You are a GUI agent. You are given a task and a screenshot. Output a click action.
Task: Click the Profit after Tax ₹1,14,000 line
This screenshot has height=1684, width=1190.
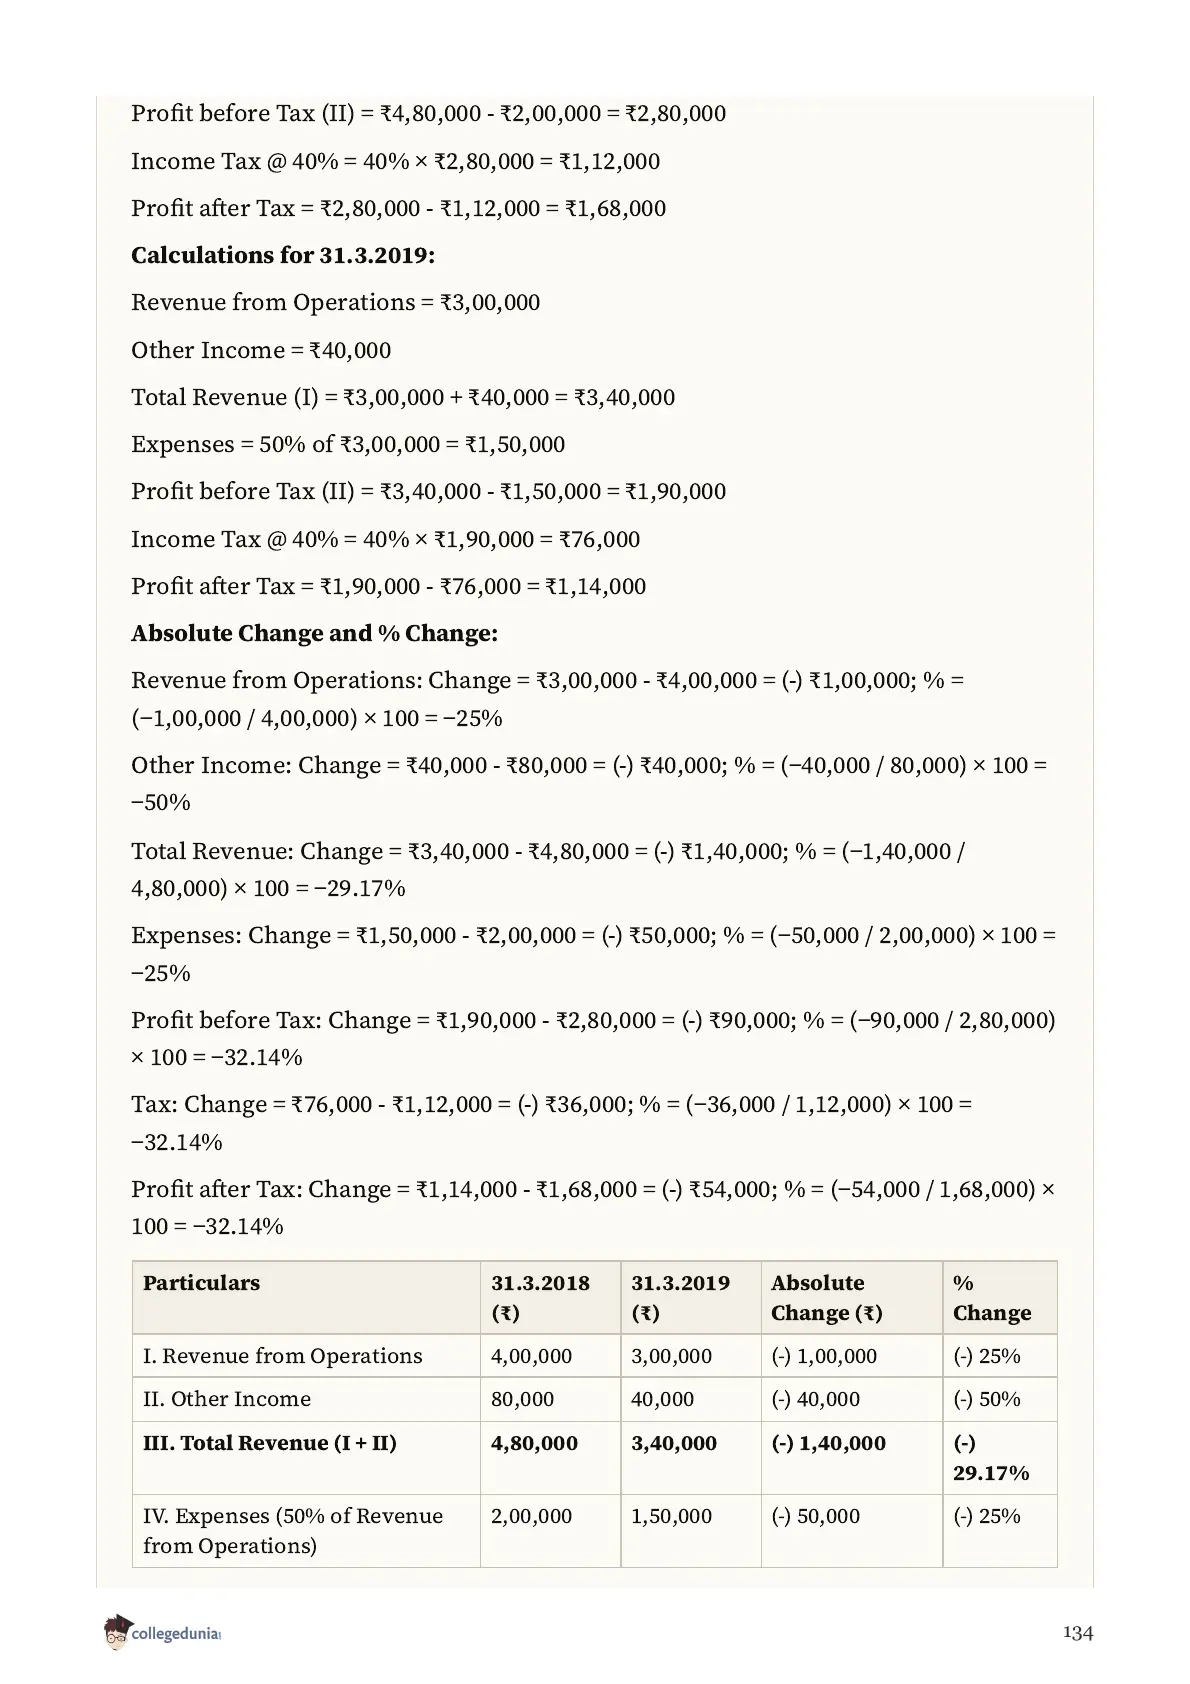click(388, 586)
